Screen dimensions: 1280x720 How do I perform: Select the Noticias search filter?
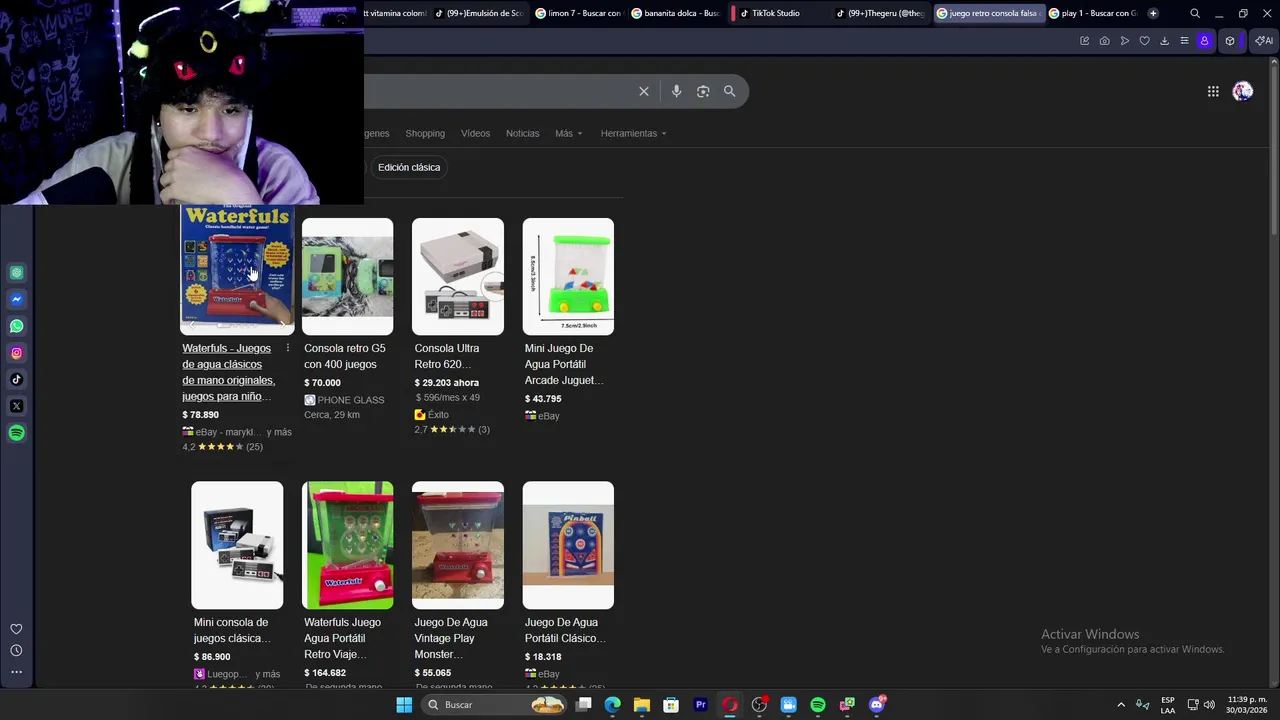pos(522,133)
